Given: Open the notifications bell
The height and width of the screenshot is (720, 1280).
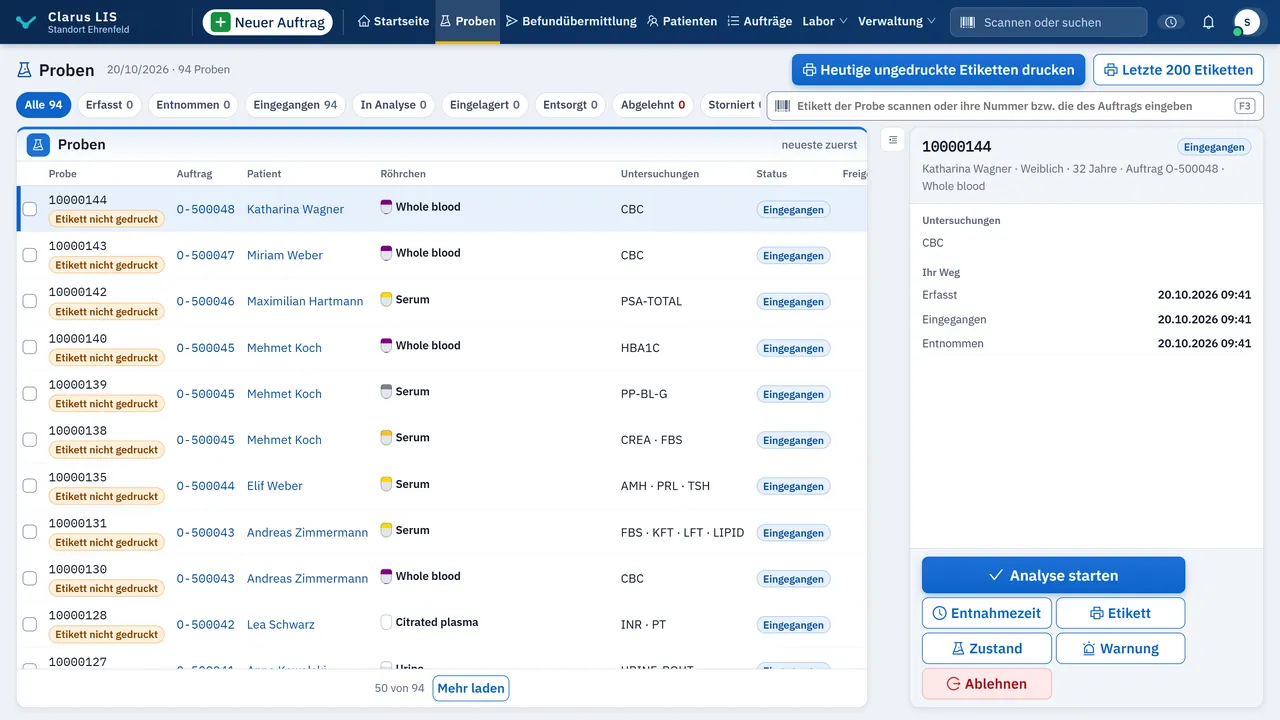Looking at the screenshot, I should click(1208, 22).
